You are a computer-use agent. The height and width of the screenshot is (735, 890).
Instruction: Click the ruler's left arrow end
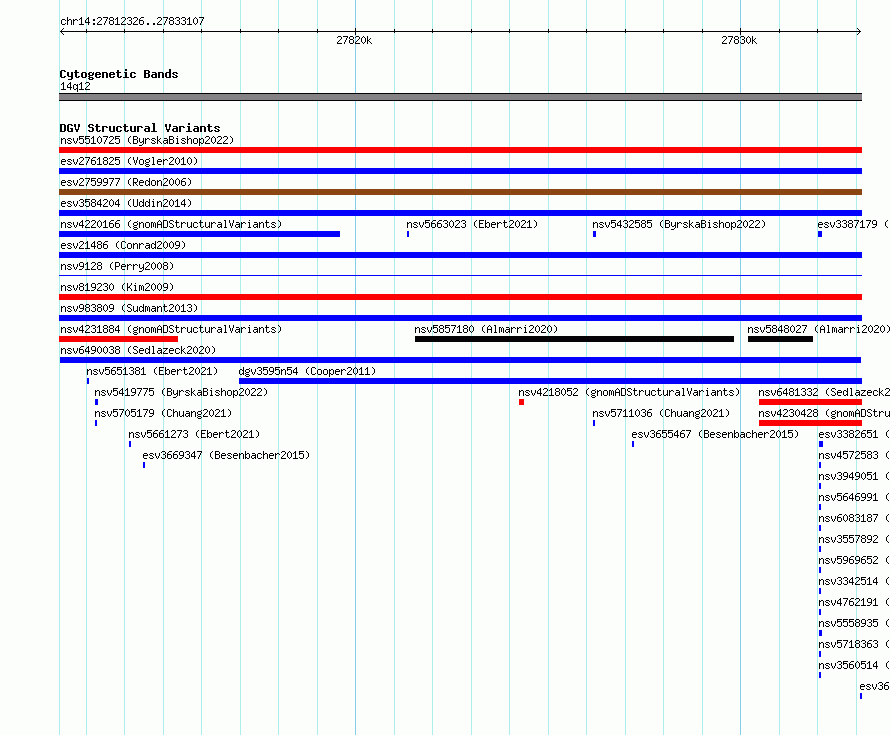point(62,32)
